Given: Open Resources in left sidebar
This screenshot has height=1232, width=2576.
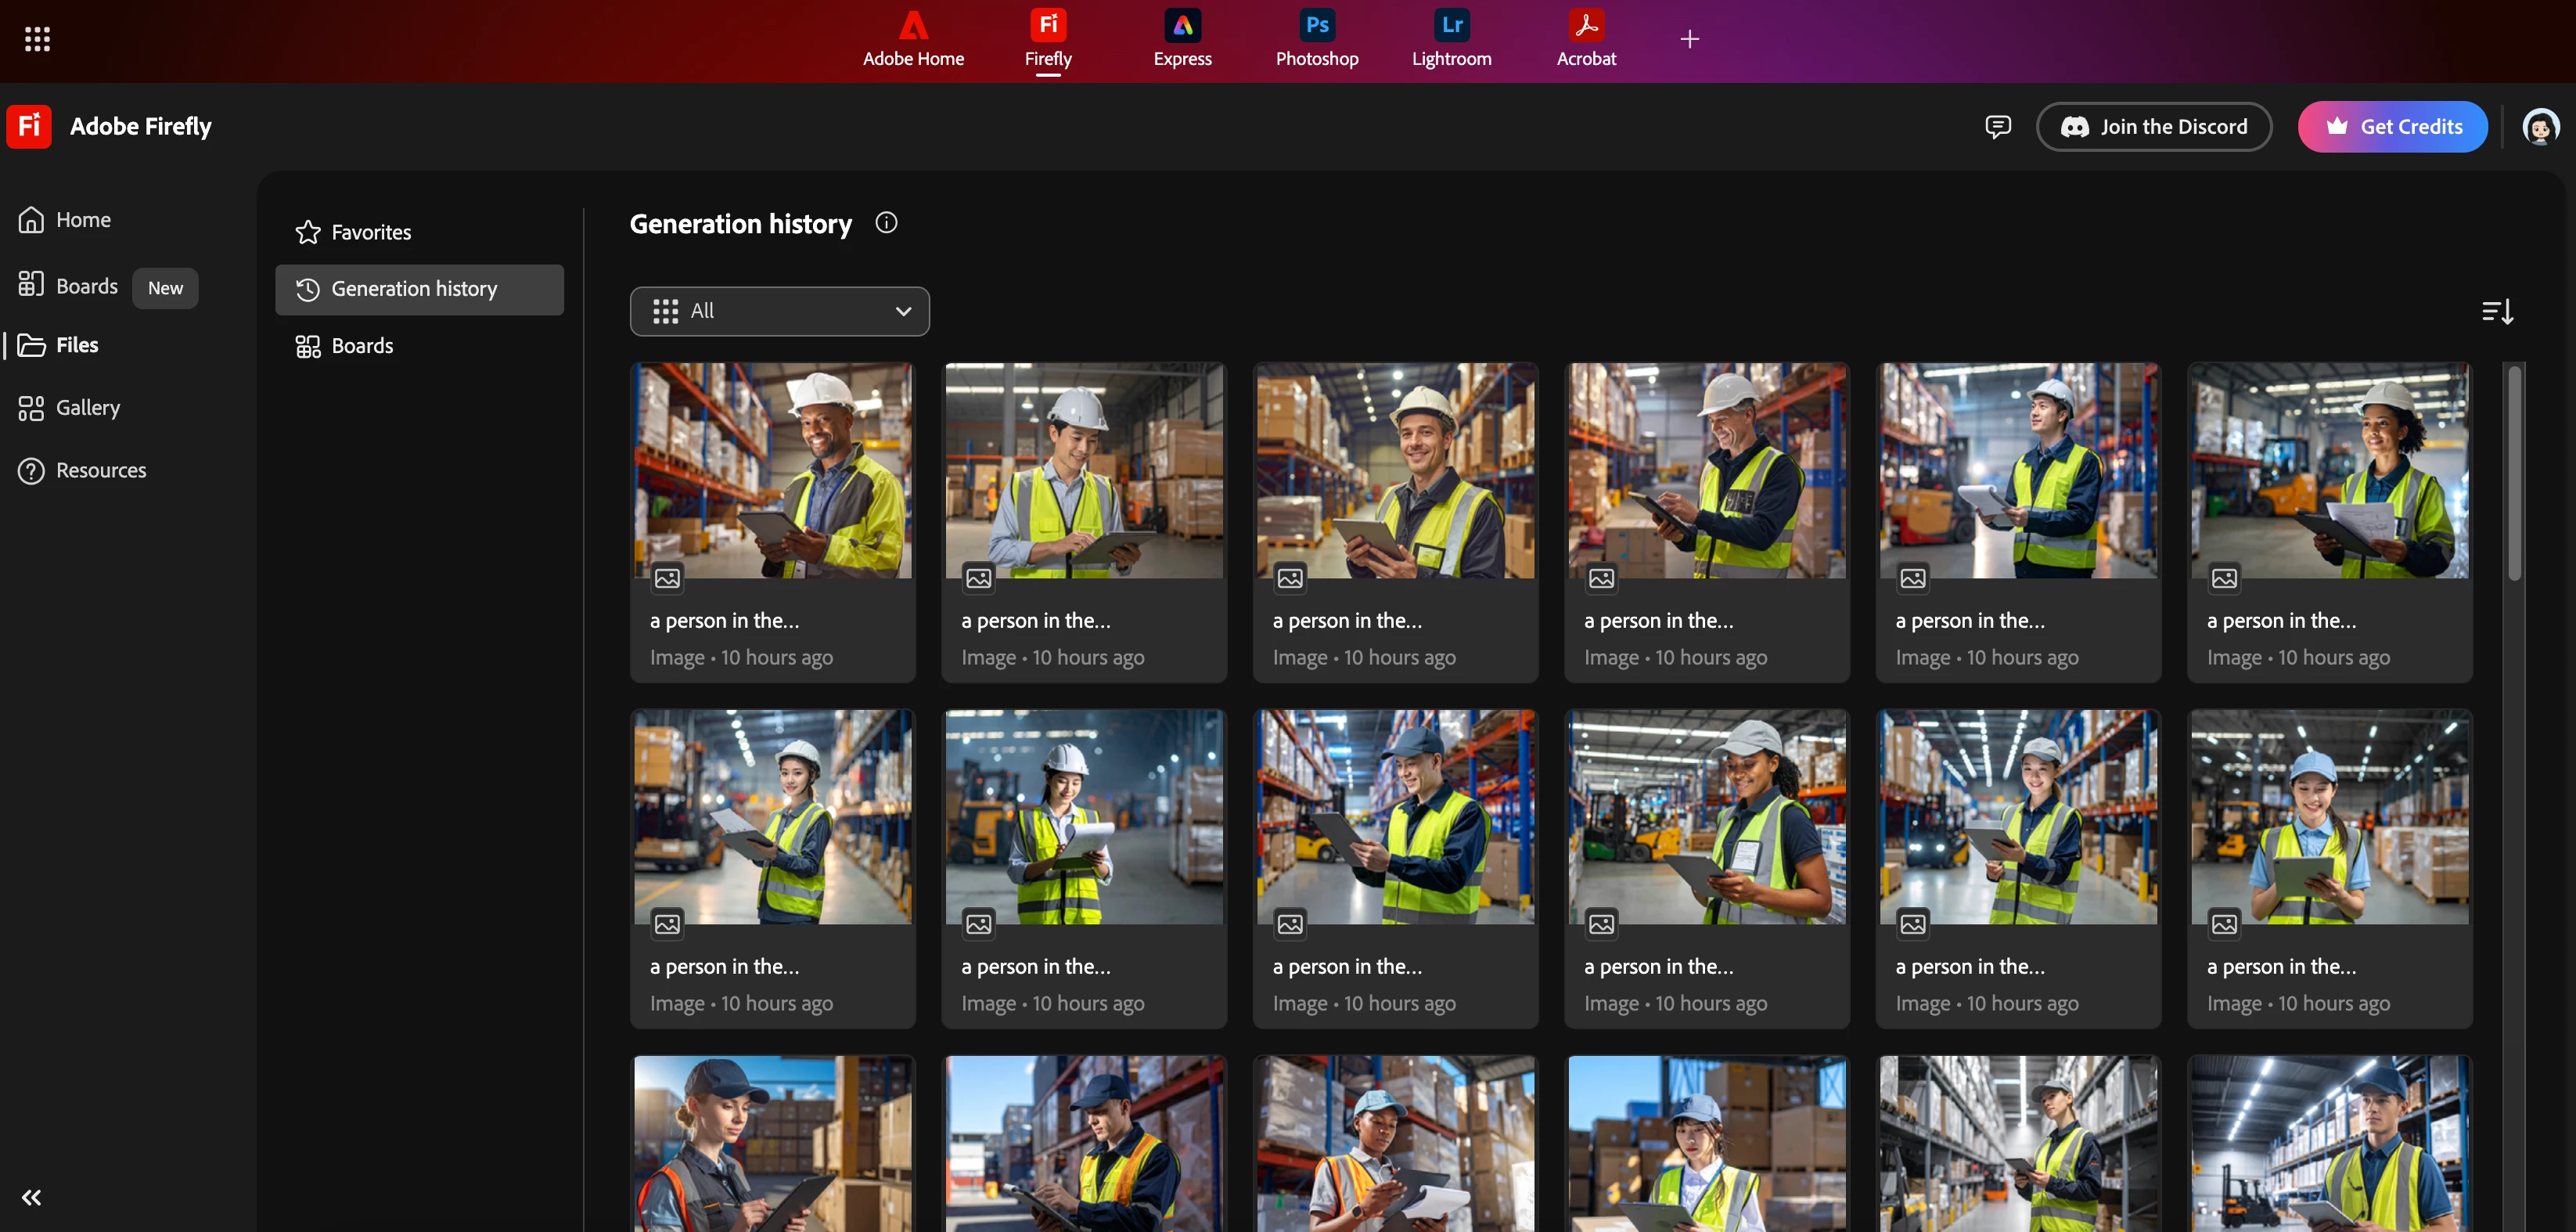Looking at the screenshot, I should pos(100,470).
